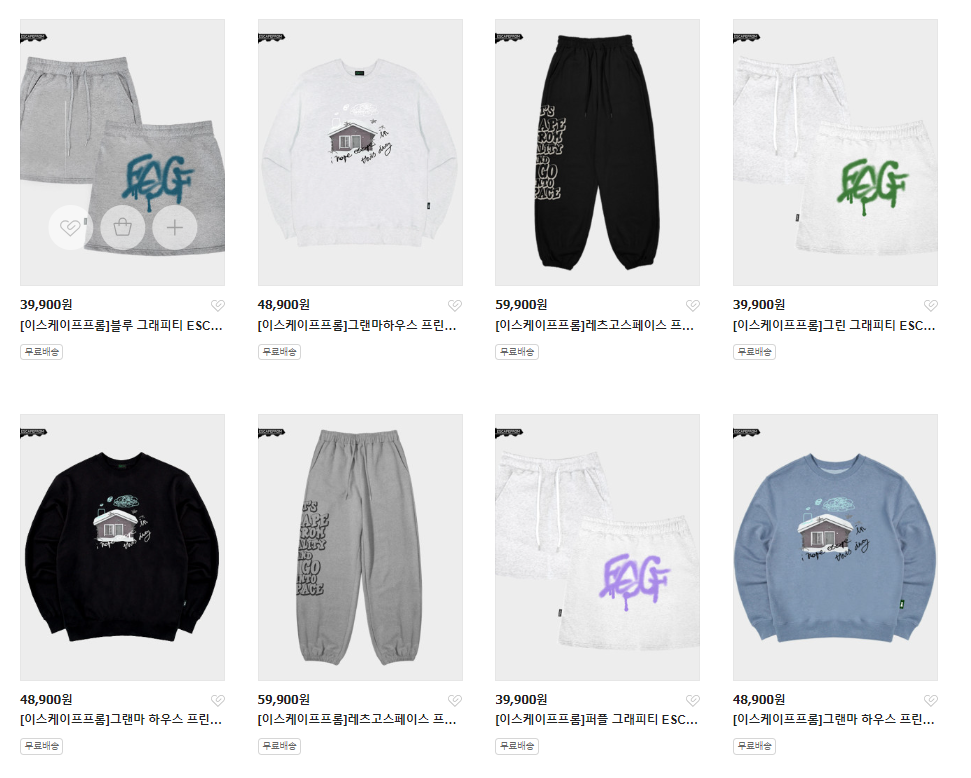The width and height of the screenshot is (971, 778).
Task: Open the white 그랜마하우스 프린 product title link
Action: (357, 325)
